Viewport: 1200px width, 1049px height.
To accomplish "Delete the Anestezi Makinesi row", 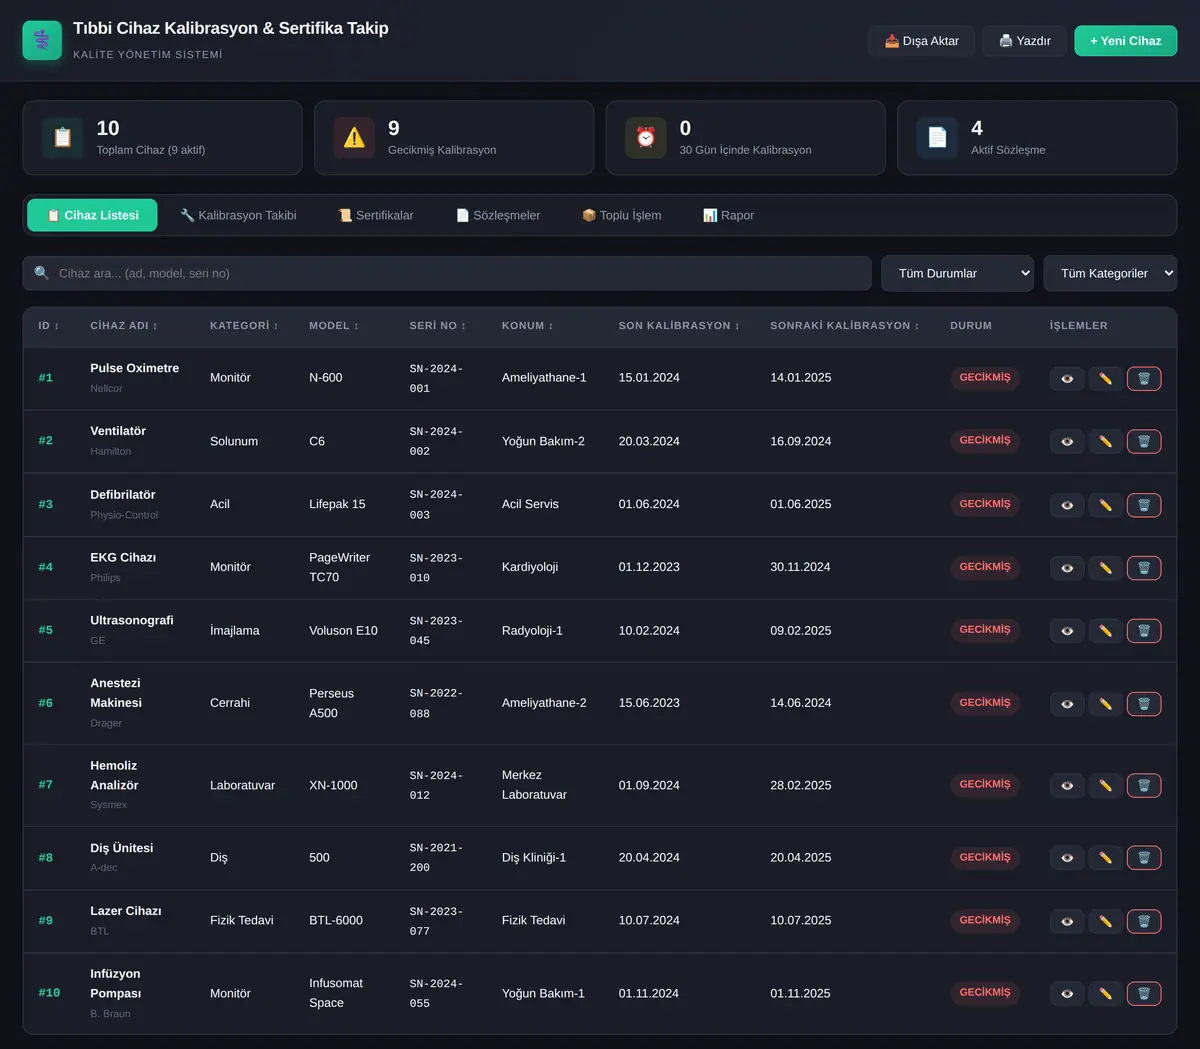I will point(1144,704).
